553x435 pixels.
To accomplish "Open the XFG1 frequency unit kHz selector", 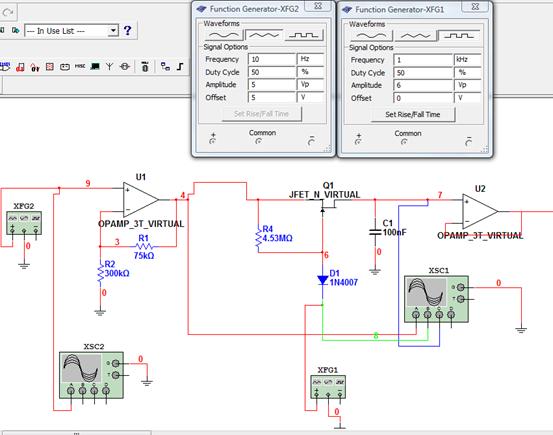I will coord(467,60).
